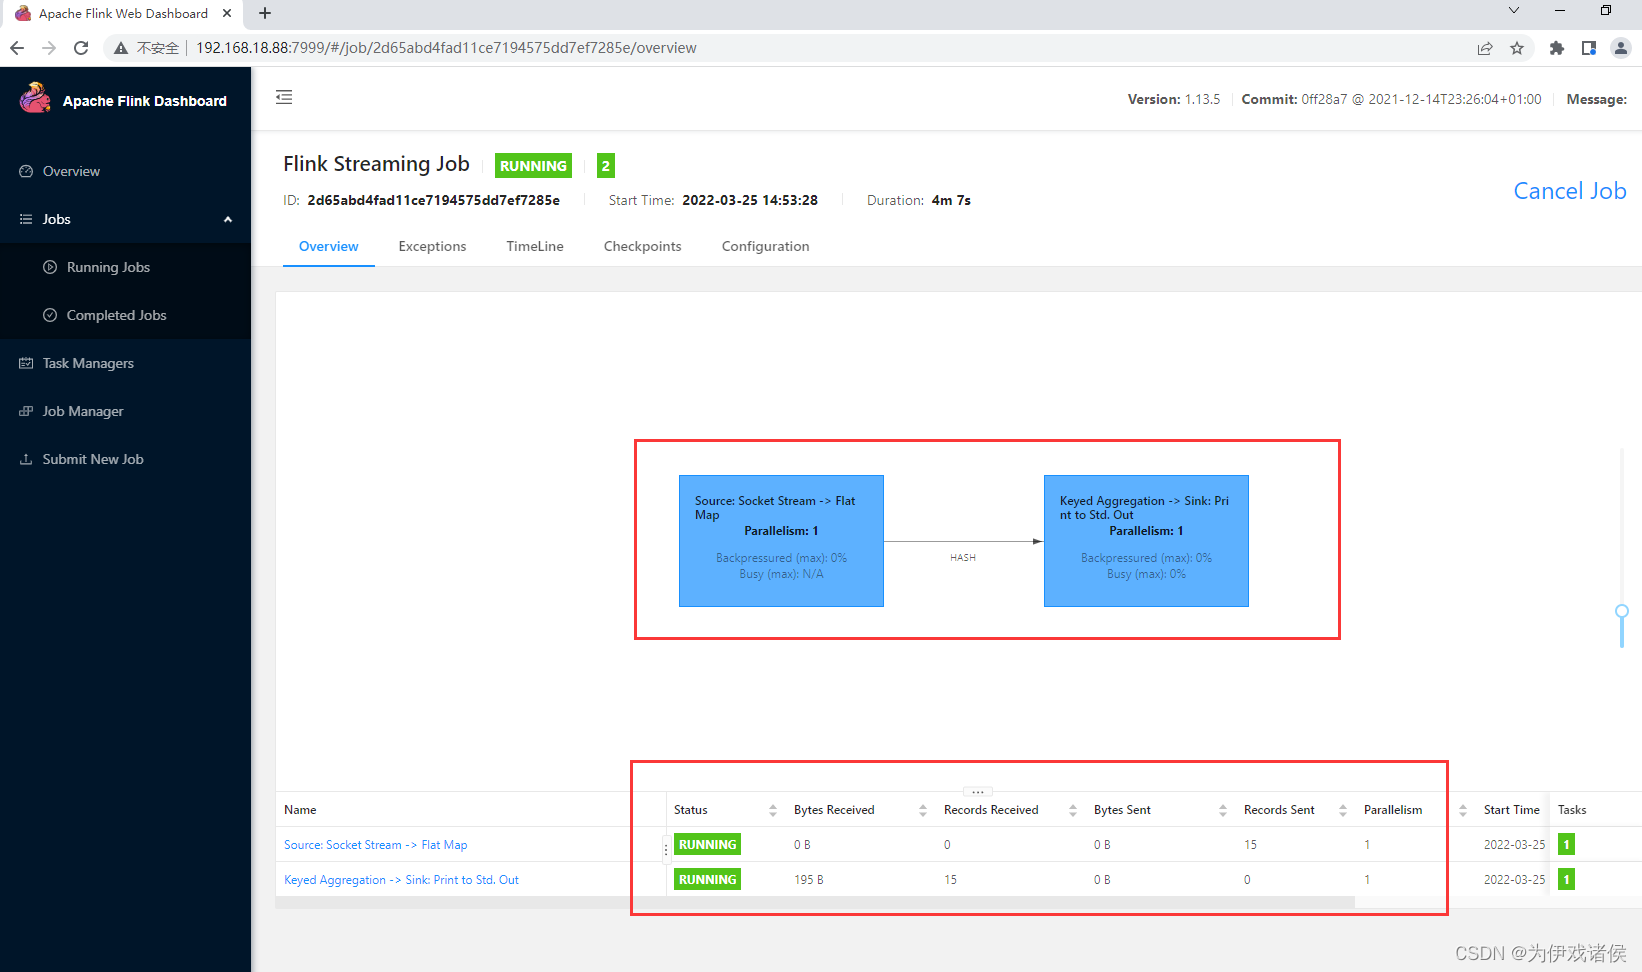This screenshot has height=972, width=1642.
Task: Open the browser profile icon
Action: point(1621,48)
